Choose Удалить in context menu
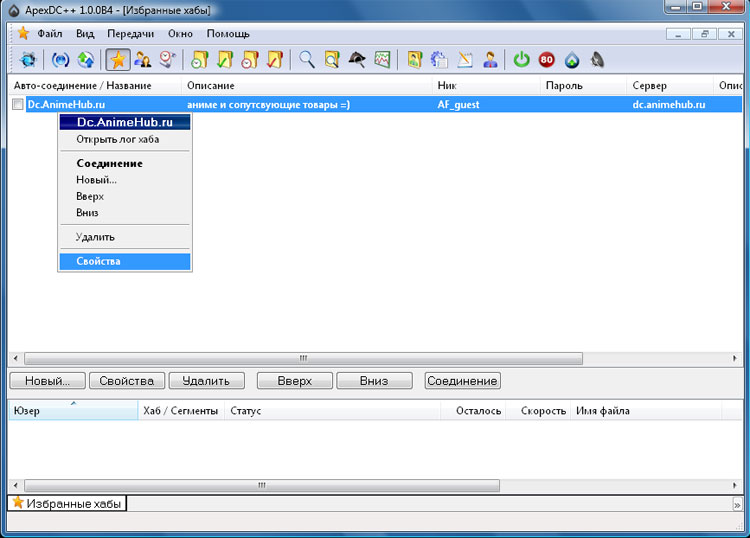This screenshot has width=750, height=538. 125,237
